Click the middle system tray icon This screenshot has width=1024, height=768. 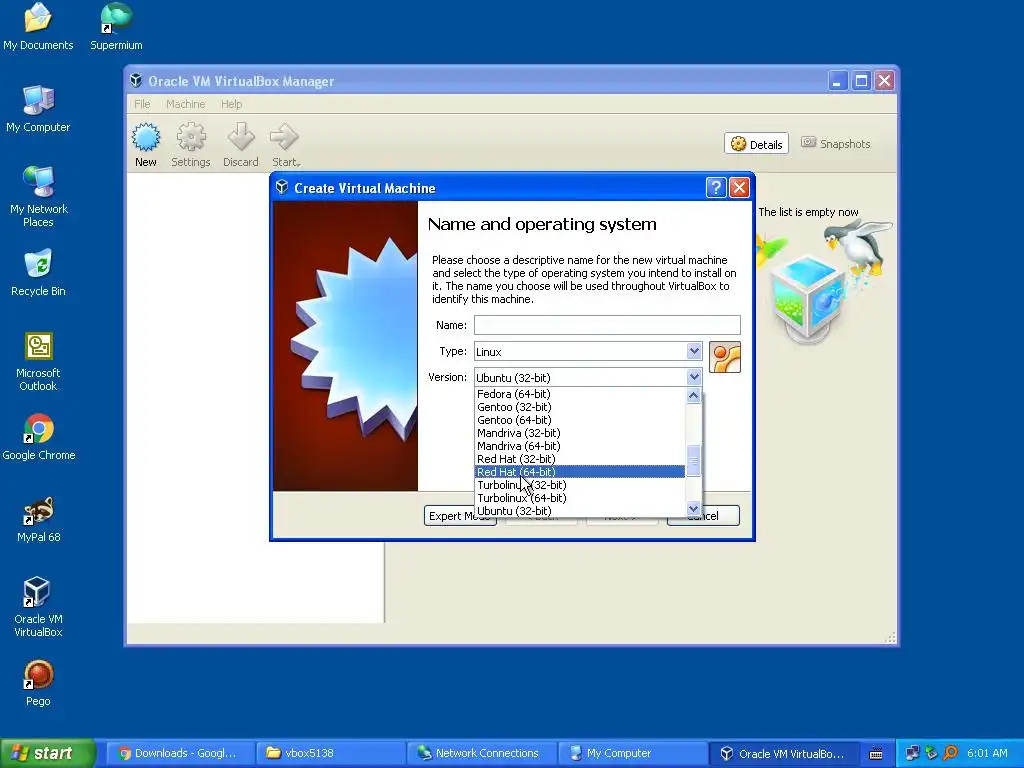[x=931, y=754]
